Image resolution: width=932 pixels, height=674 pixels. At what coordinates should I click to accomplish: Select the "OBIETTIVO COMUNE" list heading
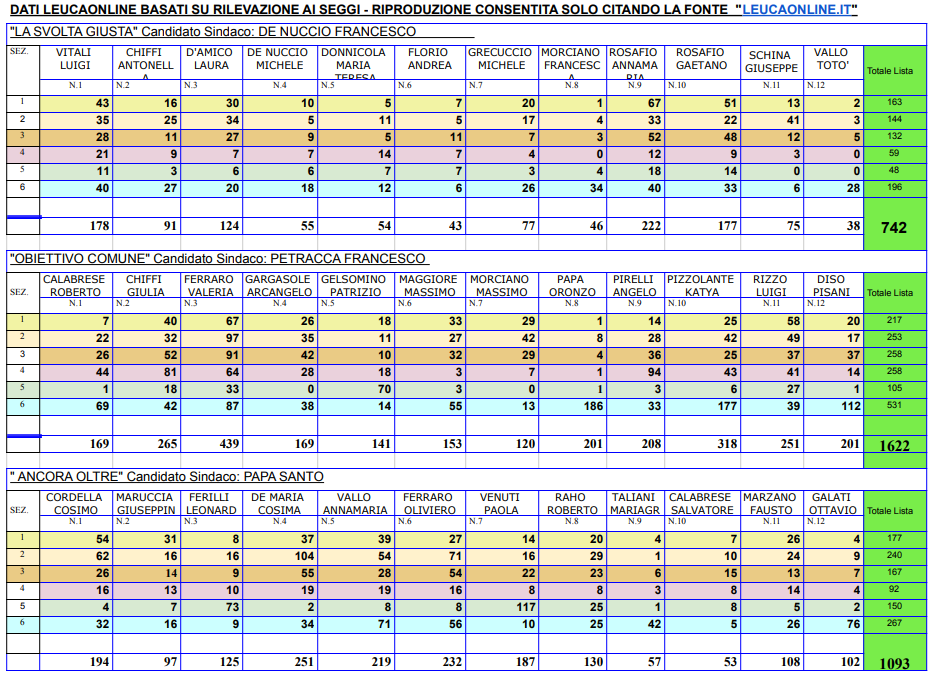[x=217, y=259]
